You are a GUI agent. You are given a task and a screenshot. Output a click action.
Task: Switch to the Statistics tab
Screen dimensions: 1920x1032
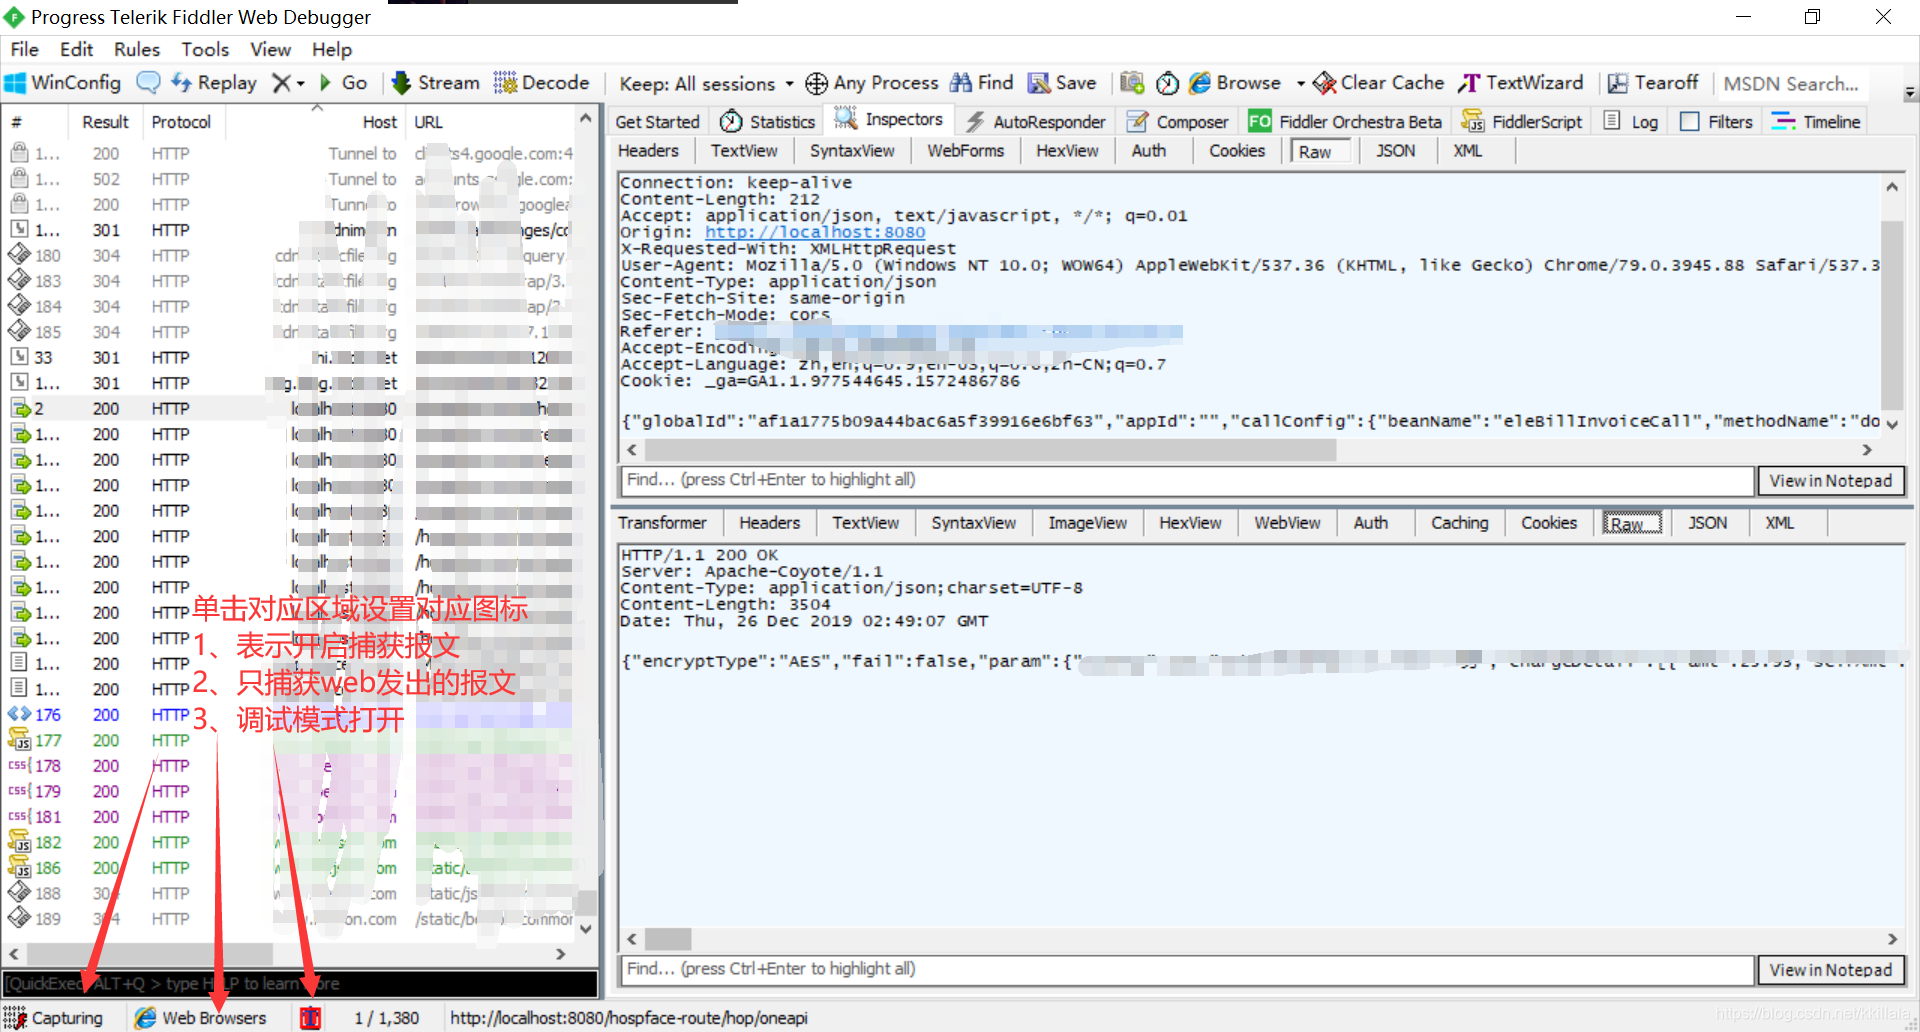pos(768,121)
